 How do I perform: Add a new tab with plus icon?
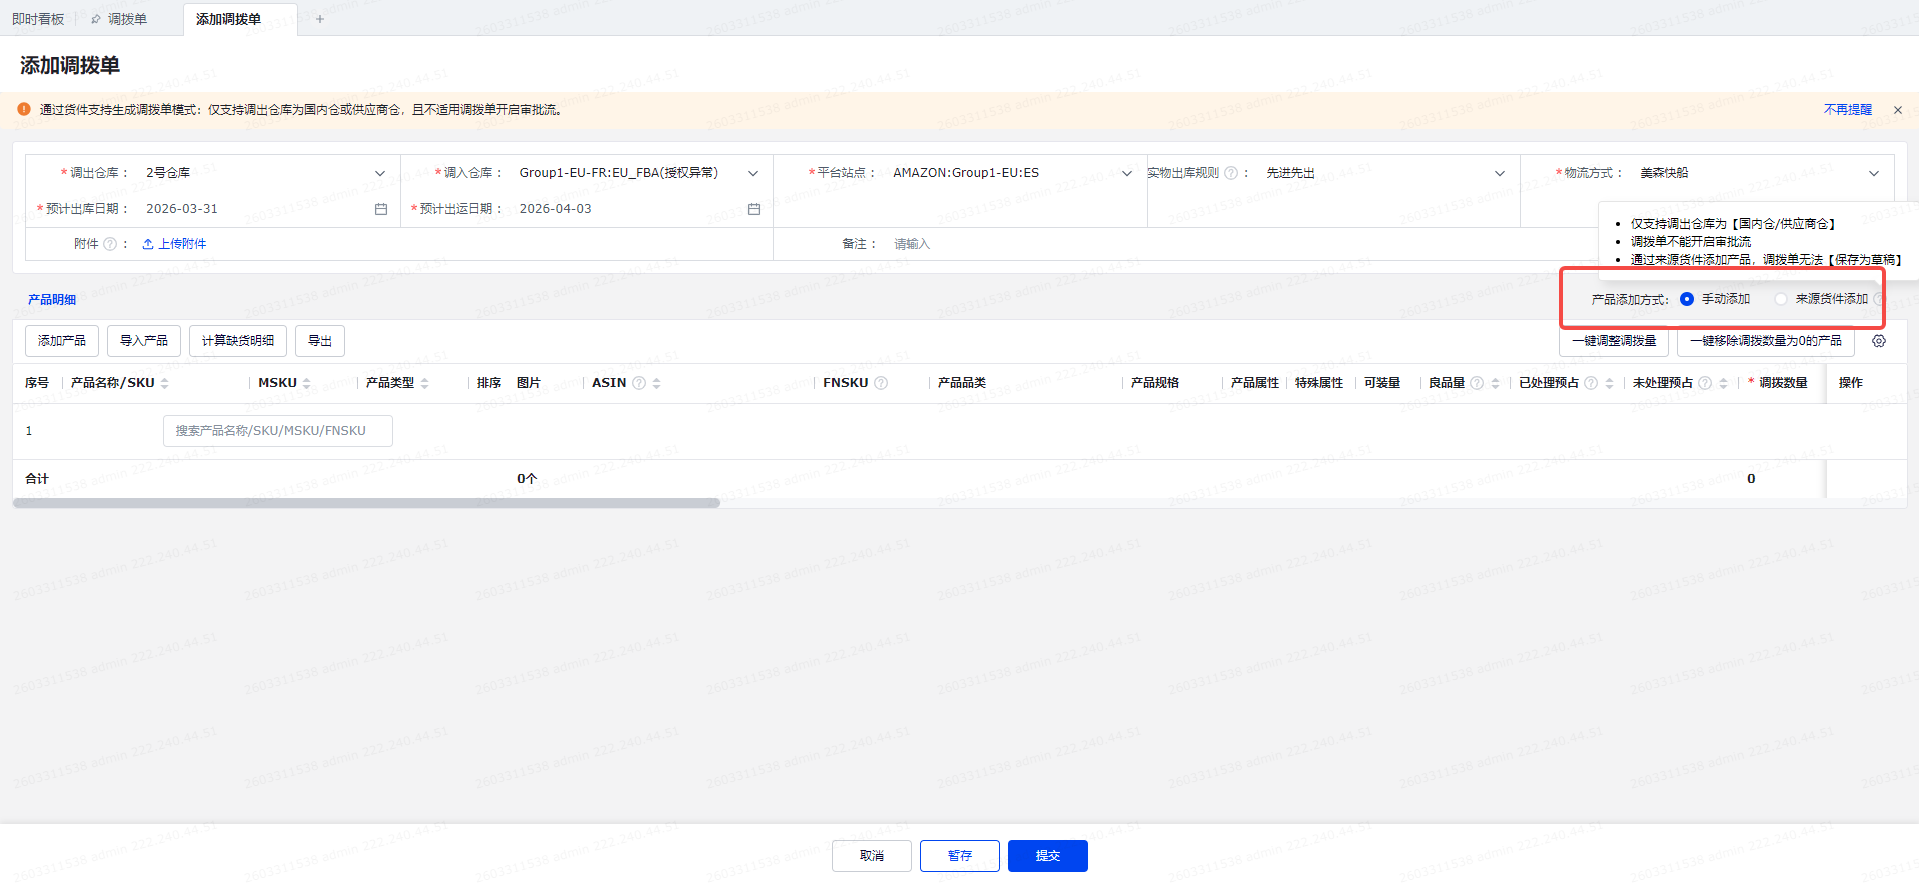[320, 19]
